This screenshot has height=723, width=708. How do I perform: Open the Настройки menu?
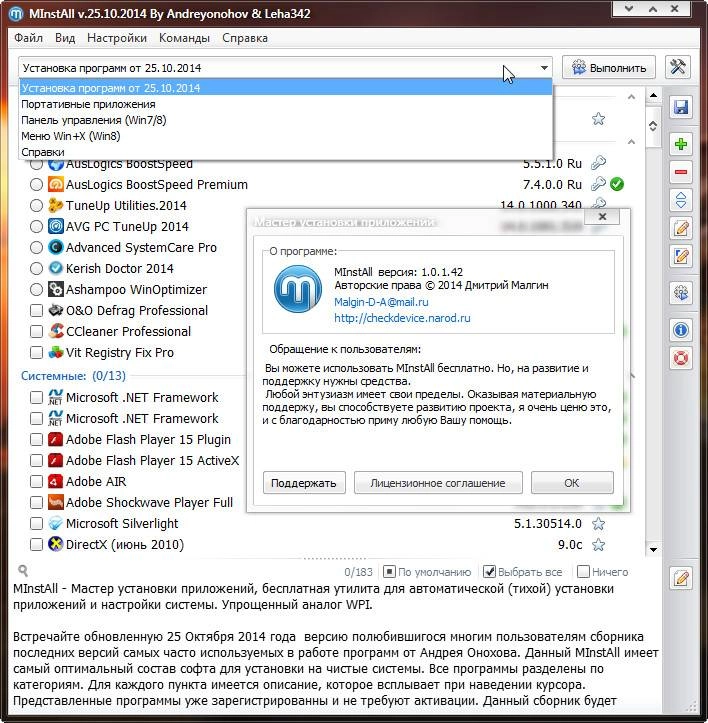click(x=117, y=38)
